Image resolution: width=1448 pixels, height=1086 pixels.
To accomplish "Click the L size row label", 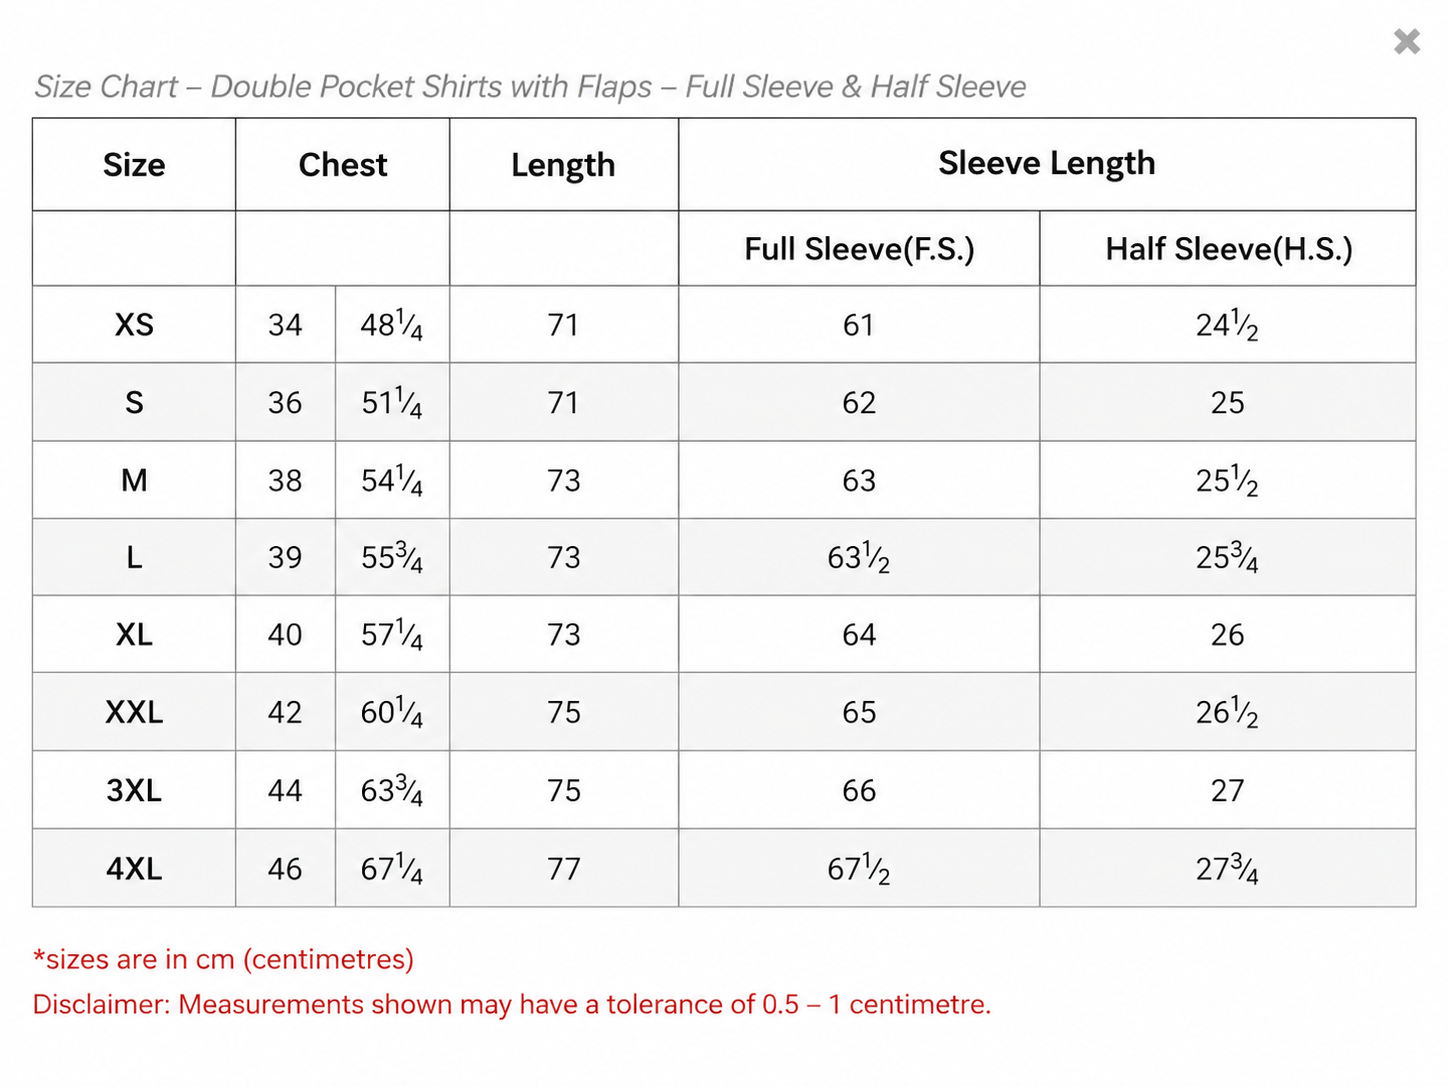I will point(134,557).
